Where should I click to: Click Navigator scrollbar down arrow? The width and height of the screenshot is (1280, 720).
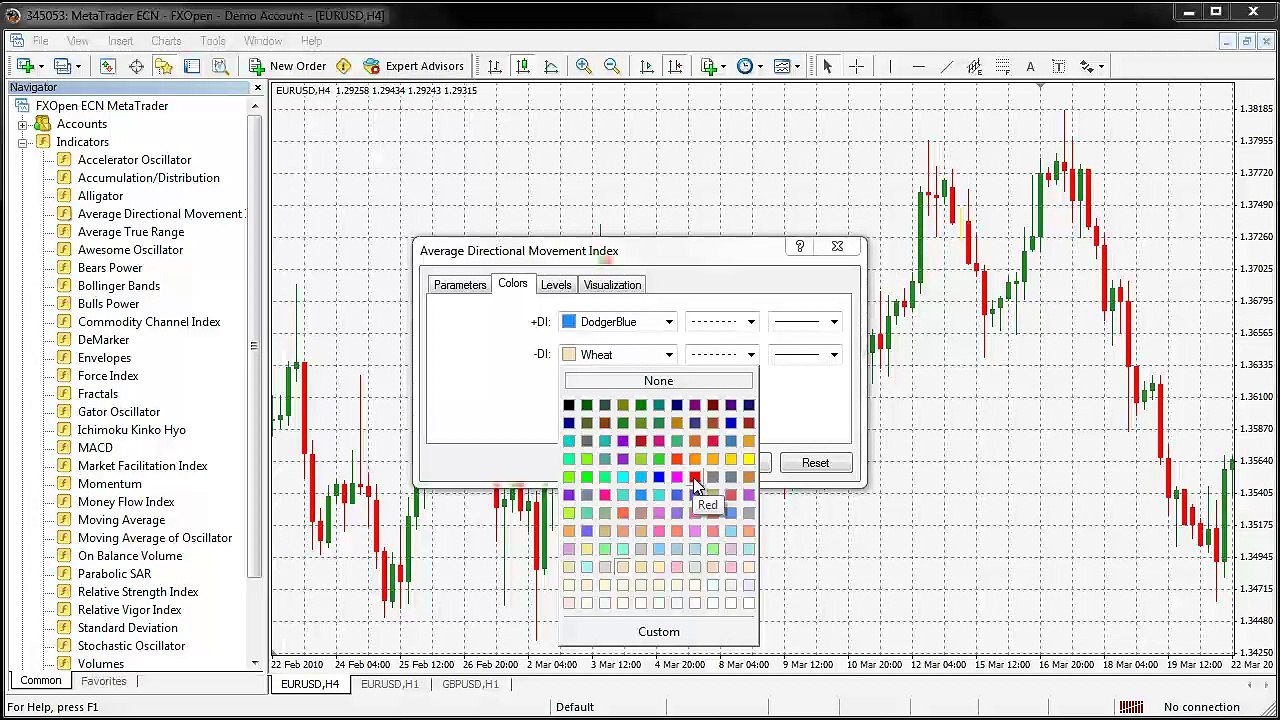pyautogui.click(x=254, y=662)
